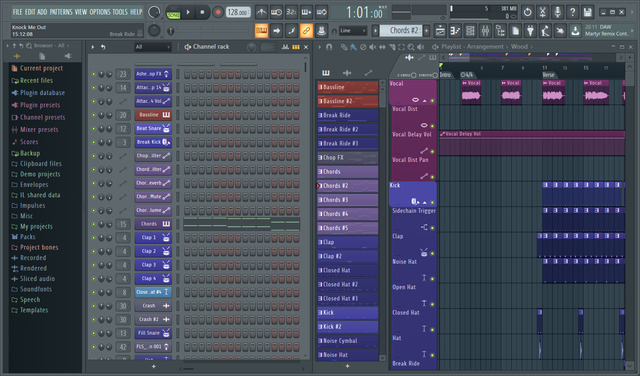Select the Playlist slip tool
Screen dimensions: 640x376
382,47
